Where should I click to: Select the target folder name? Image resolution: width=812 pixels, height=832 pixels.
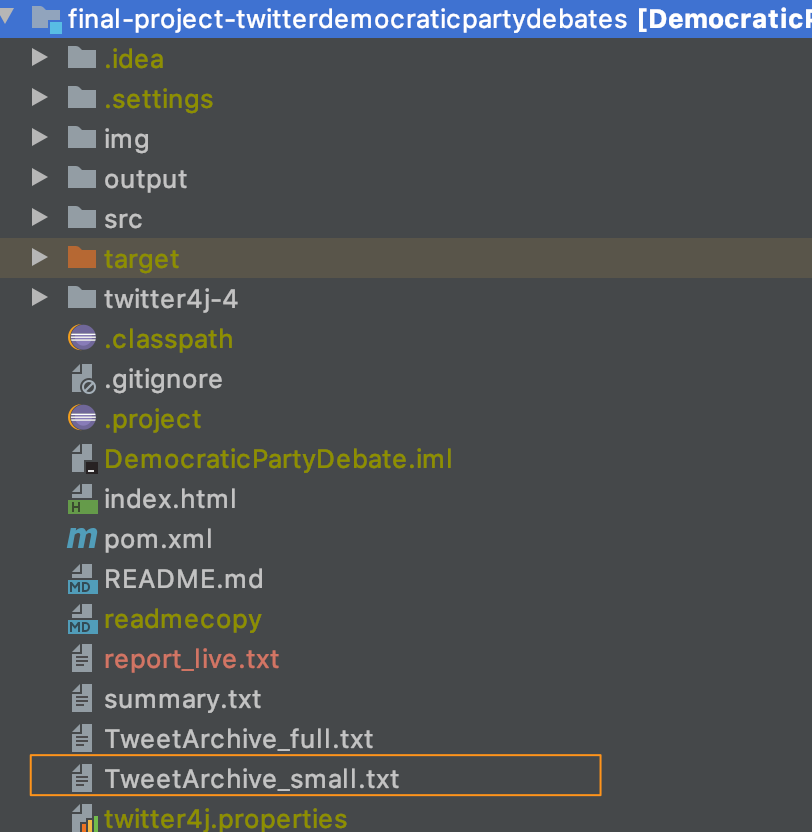[x=141, y=259]
